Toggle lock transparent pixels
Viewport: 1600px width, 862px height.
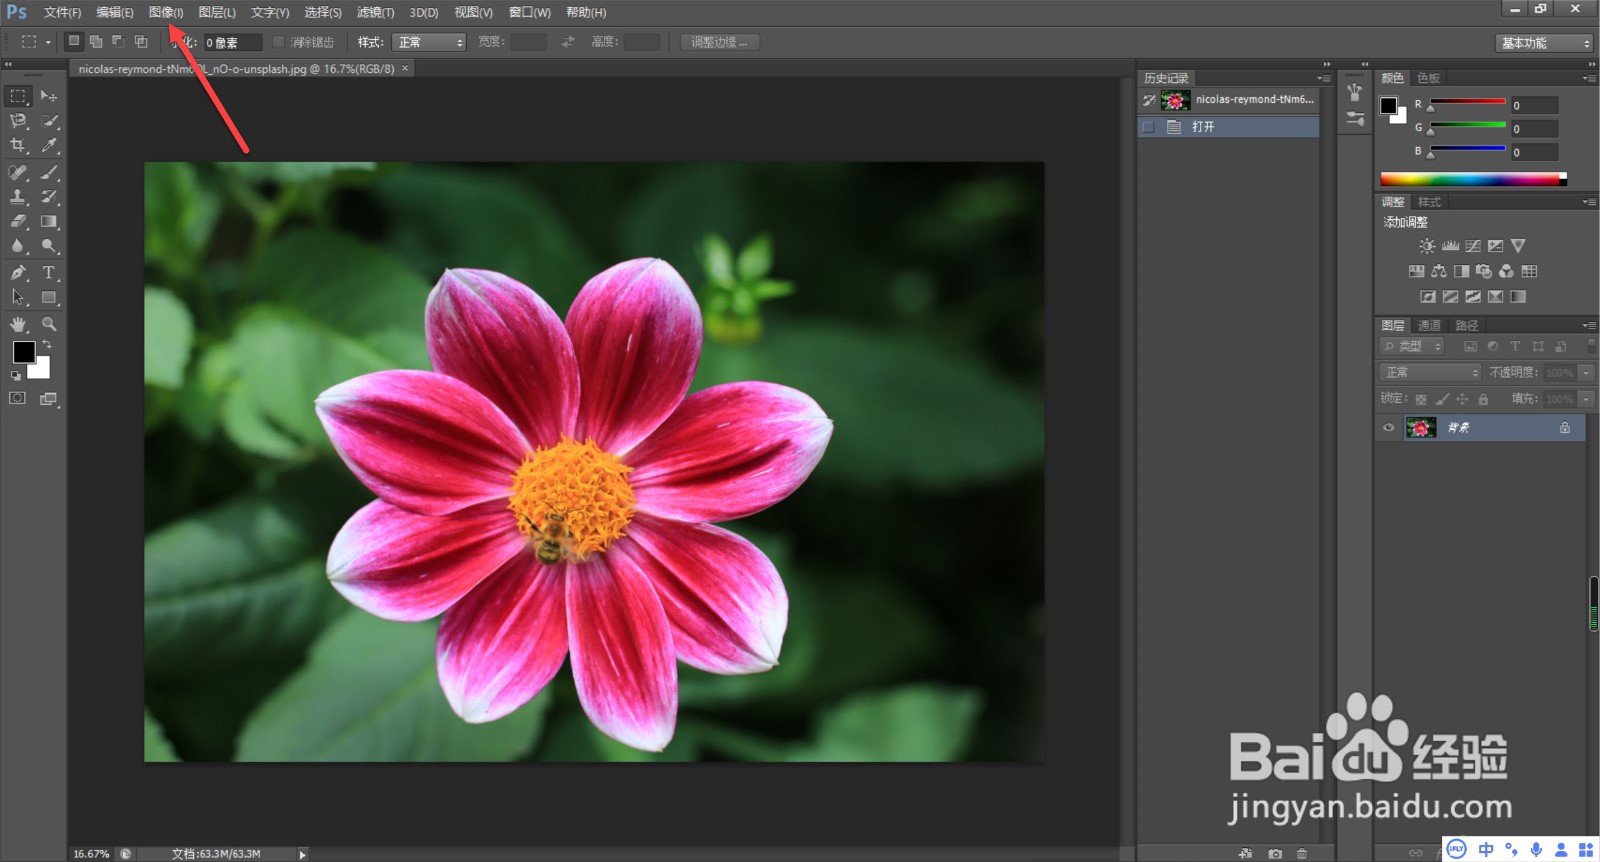pyautogui.click(x=1420, y=399)
